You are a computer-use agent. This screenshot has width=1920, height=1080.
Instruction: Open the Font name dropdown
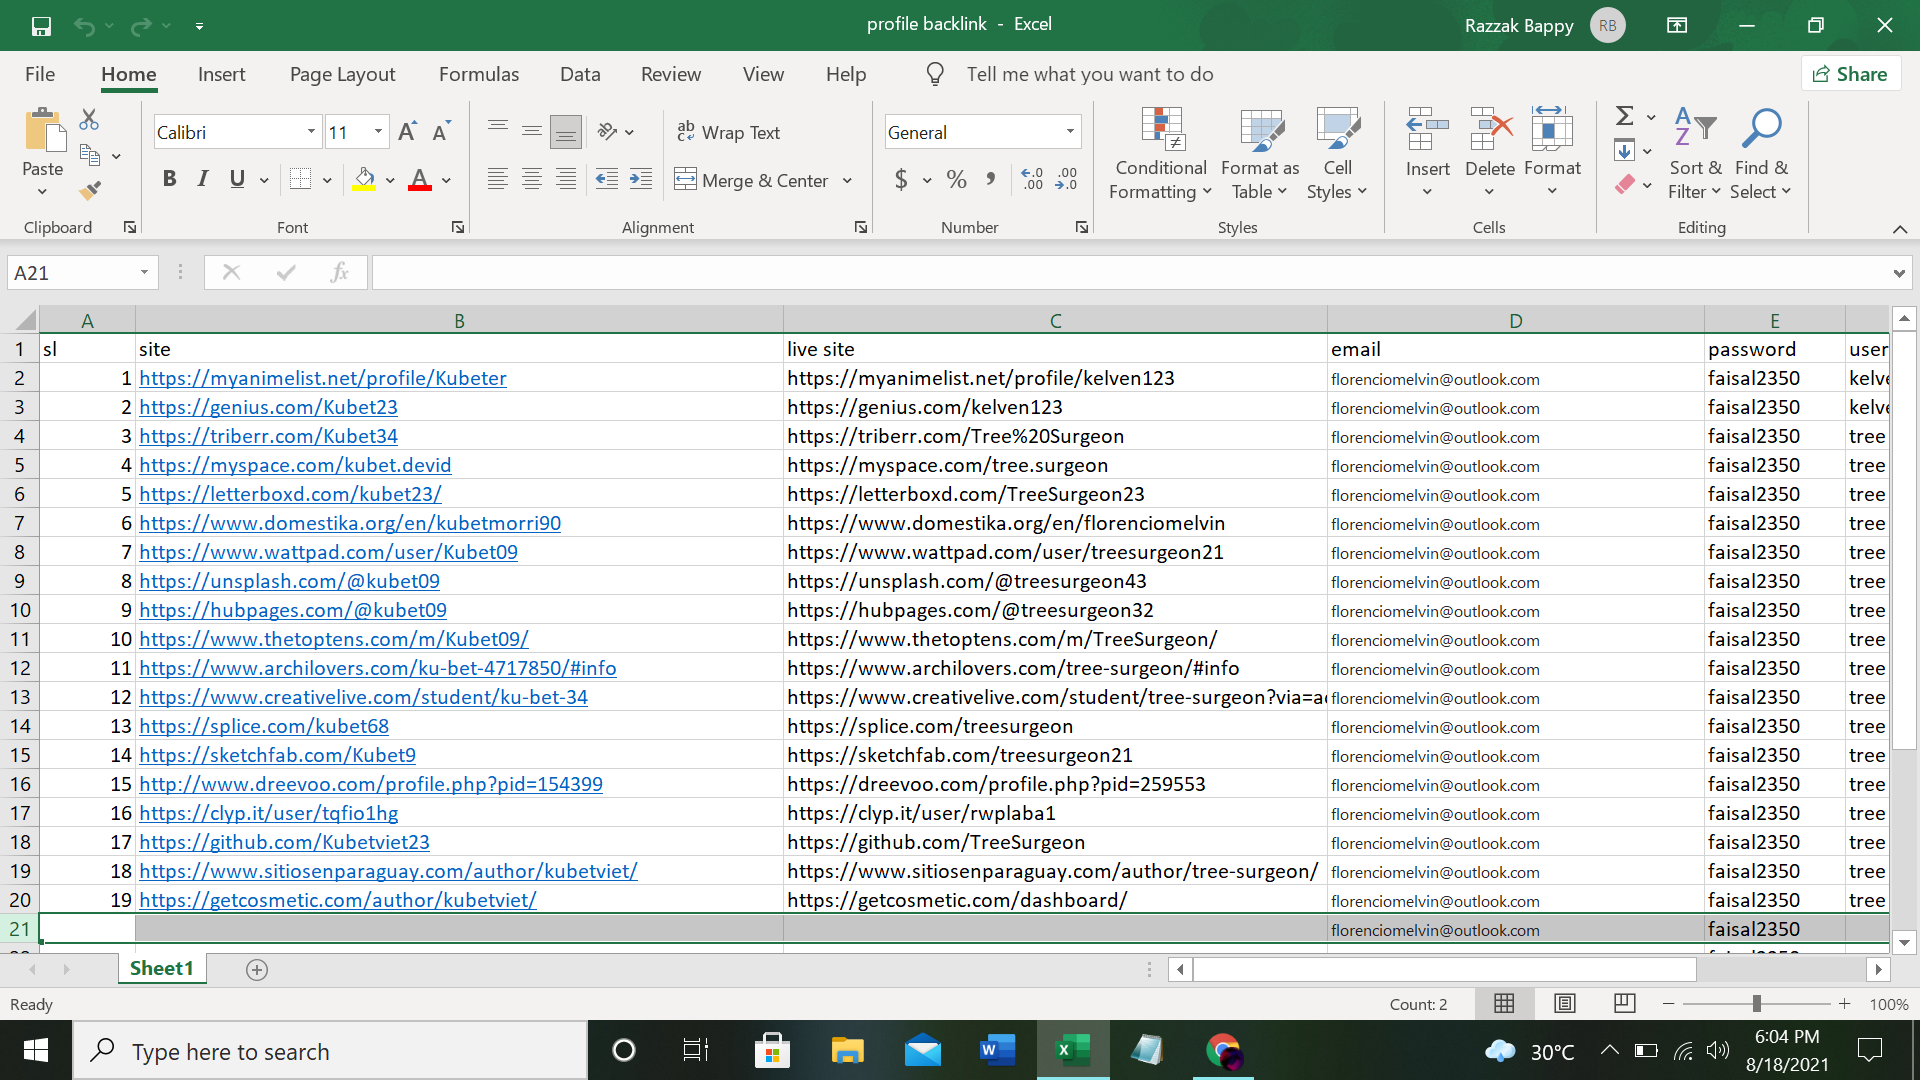click(310, 131)
